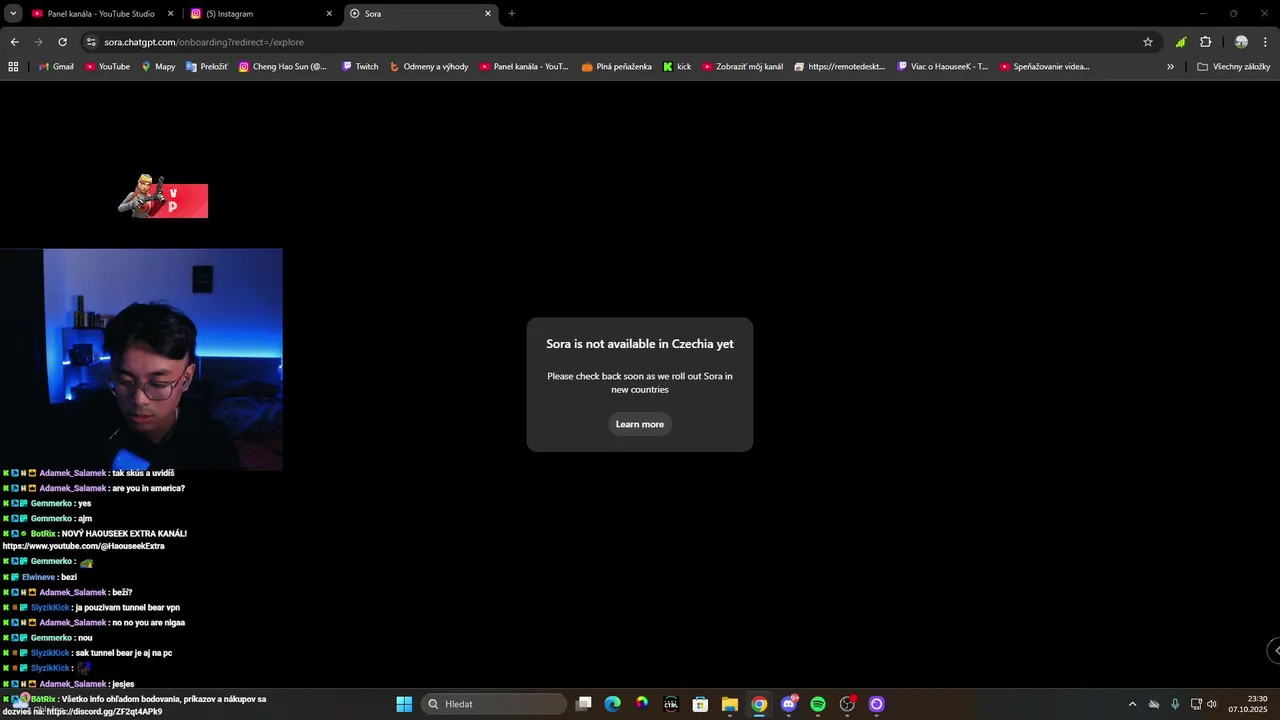This screenshot has height=720, width=1280.
Task: Click chat message 'are you in america?'
Action: [x=148, y=488]
